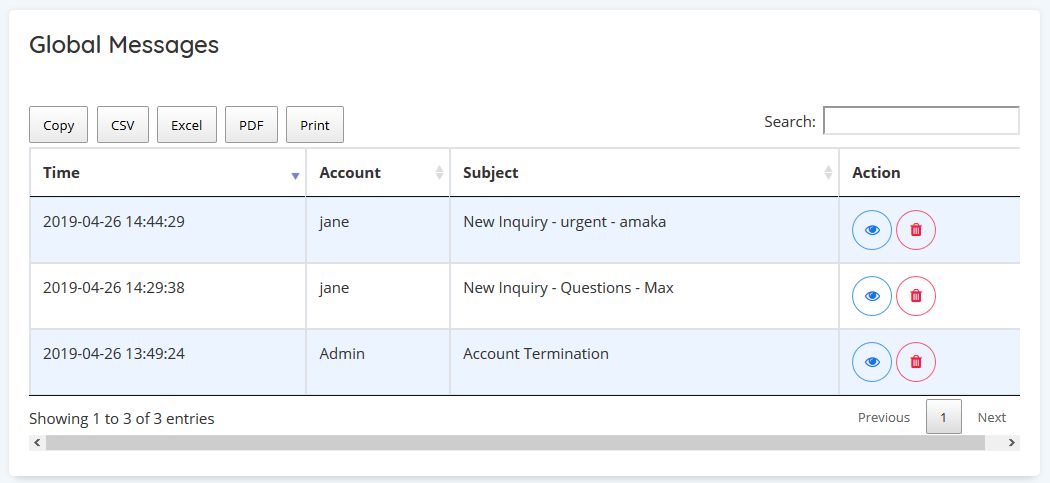Delete the Questions - Max inquiry message
Screen dimensions: 1050x483
click(916, 296)
